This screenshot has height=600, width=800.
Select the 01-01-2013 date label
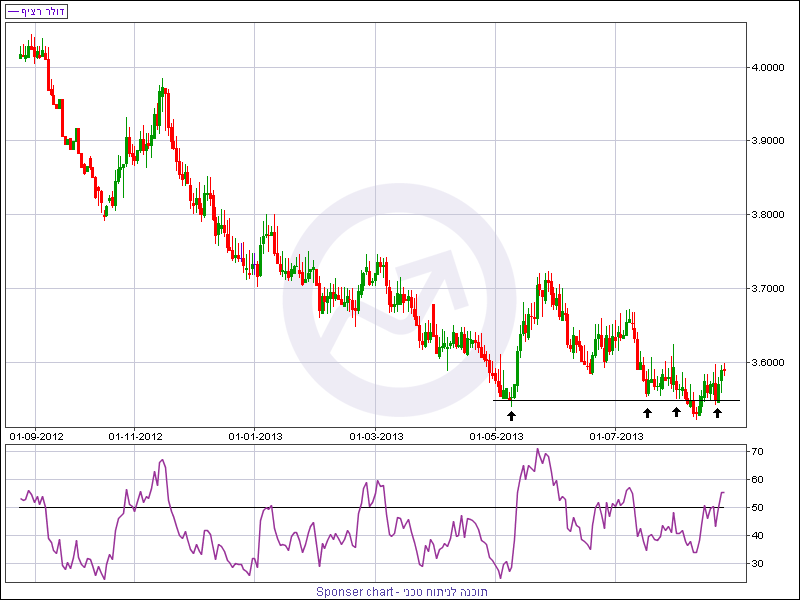[256, 436]
